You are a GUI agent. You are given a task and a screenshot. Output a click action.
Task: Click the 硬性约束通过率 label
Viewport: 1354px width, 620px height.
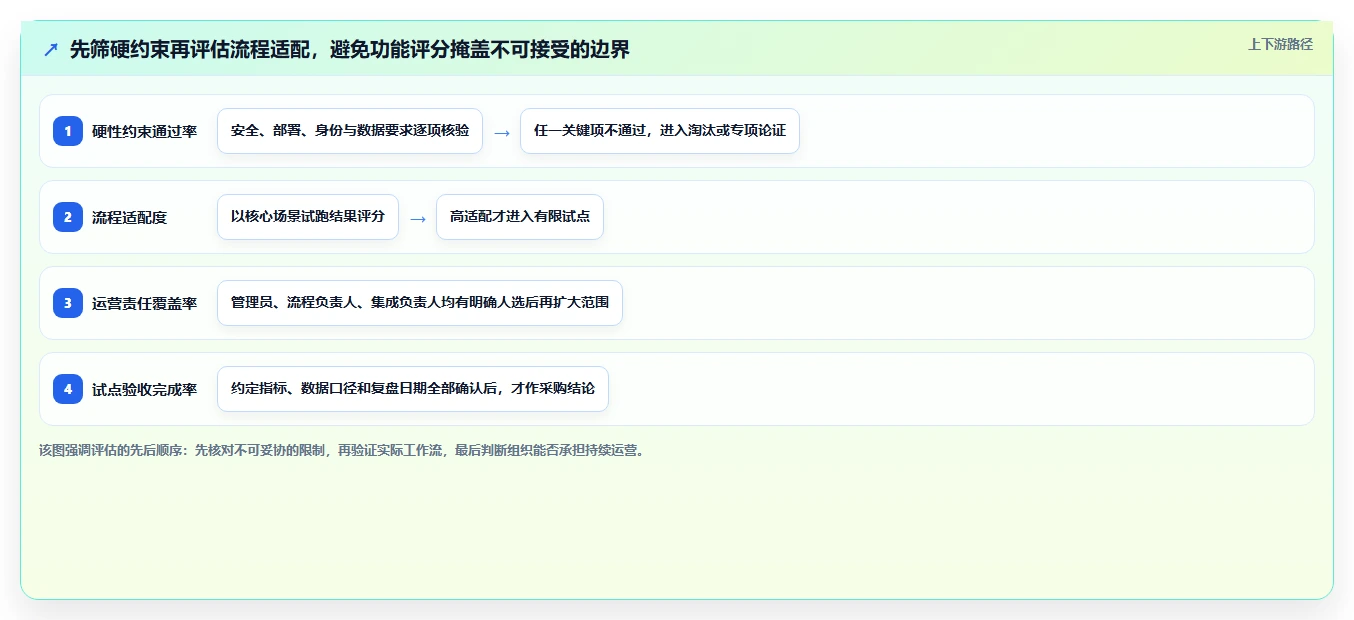(145, 131)
